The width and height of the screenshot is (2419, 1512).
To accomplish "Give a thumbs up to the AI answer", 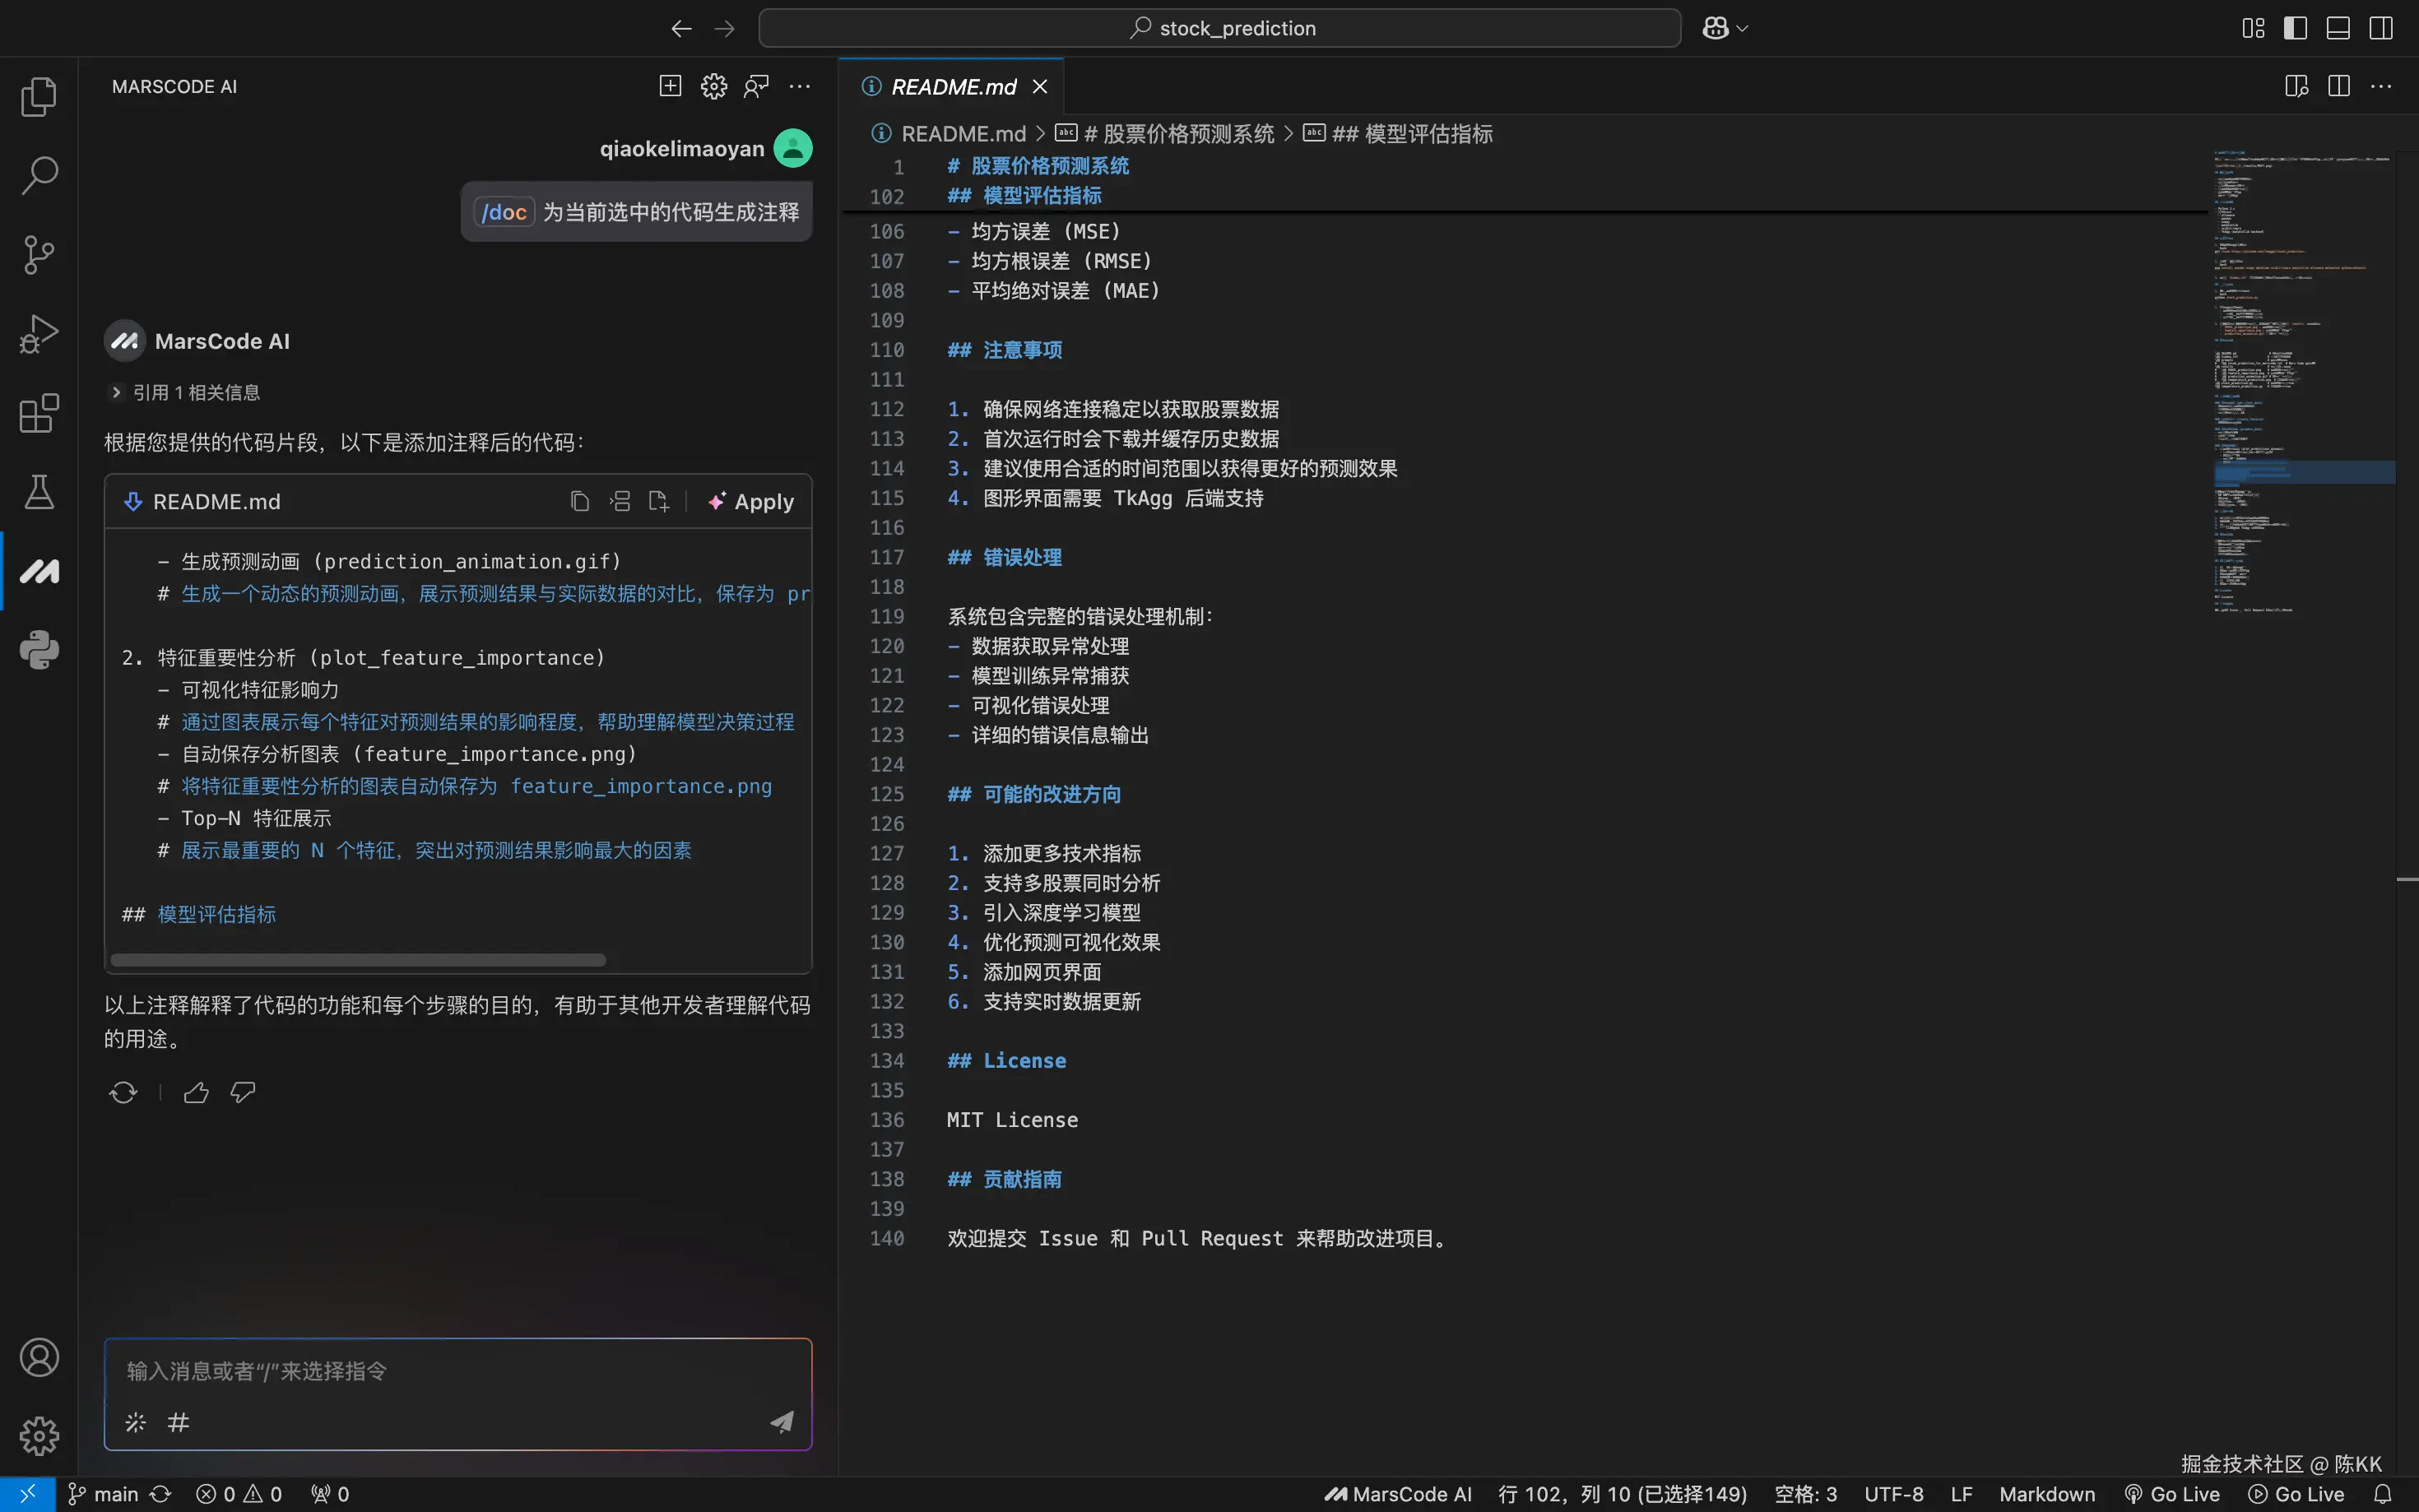I will click(x=195, y=1092).
